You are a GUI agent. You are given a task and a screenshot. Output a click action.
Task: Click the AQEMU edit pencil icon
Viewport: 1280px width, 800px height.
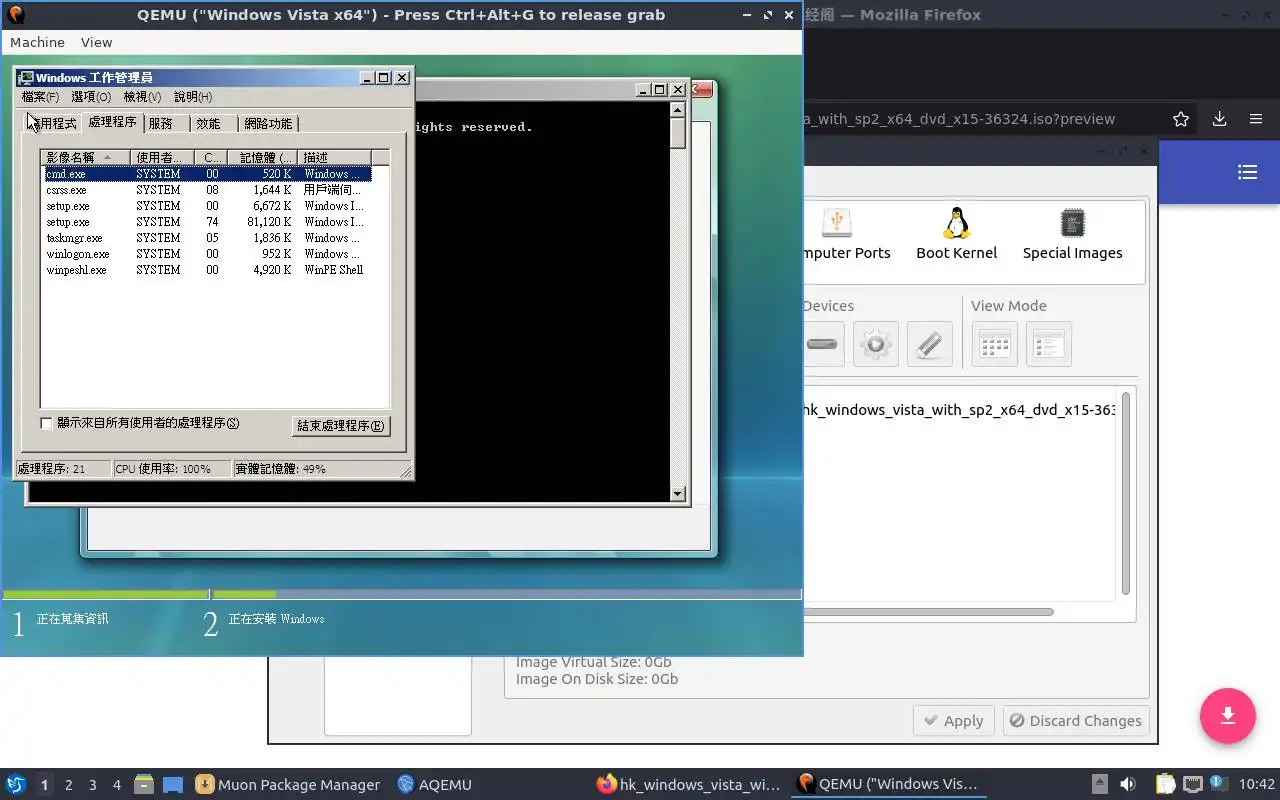pyautogui.click(x=929, y=344)
